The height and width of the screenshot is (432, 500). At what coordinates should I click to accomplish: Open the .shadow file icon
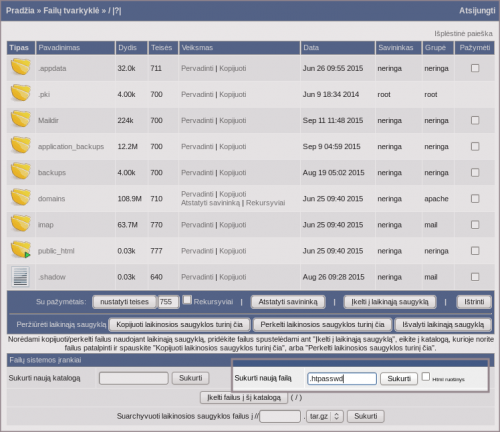[x=20, y=276]
